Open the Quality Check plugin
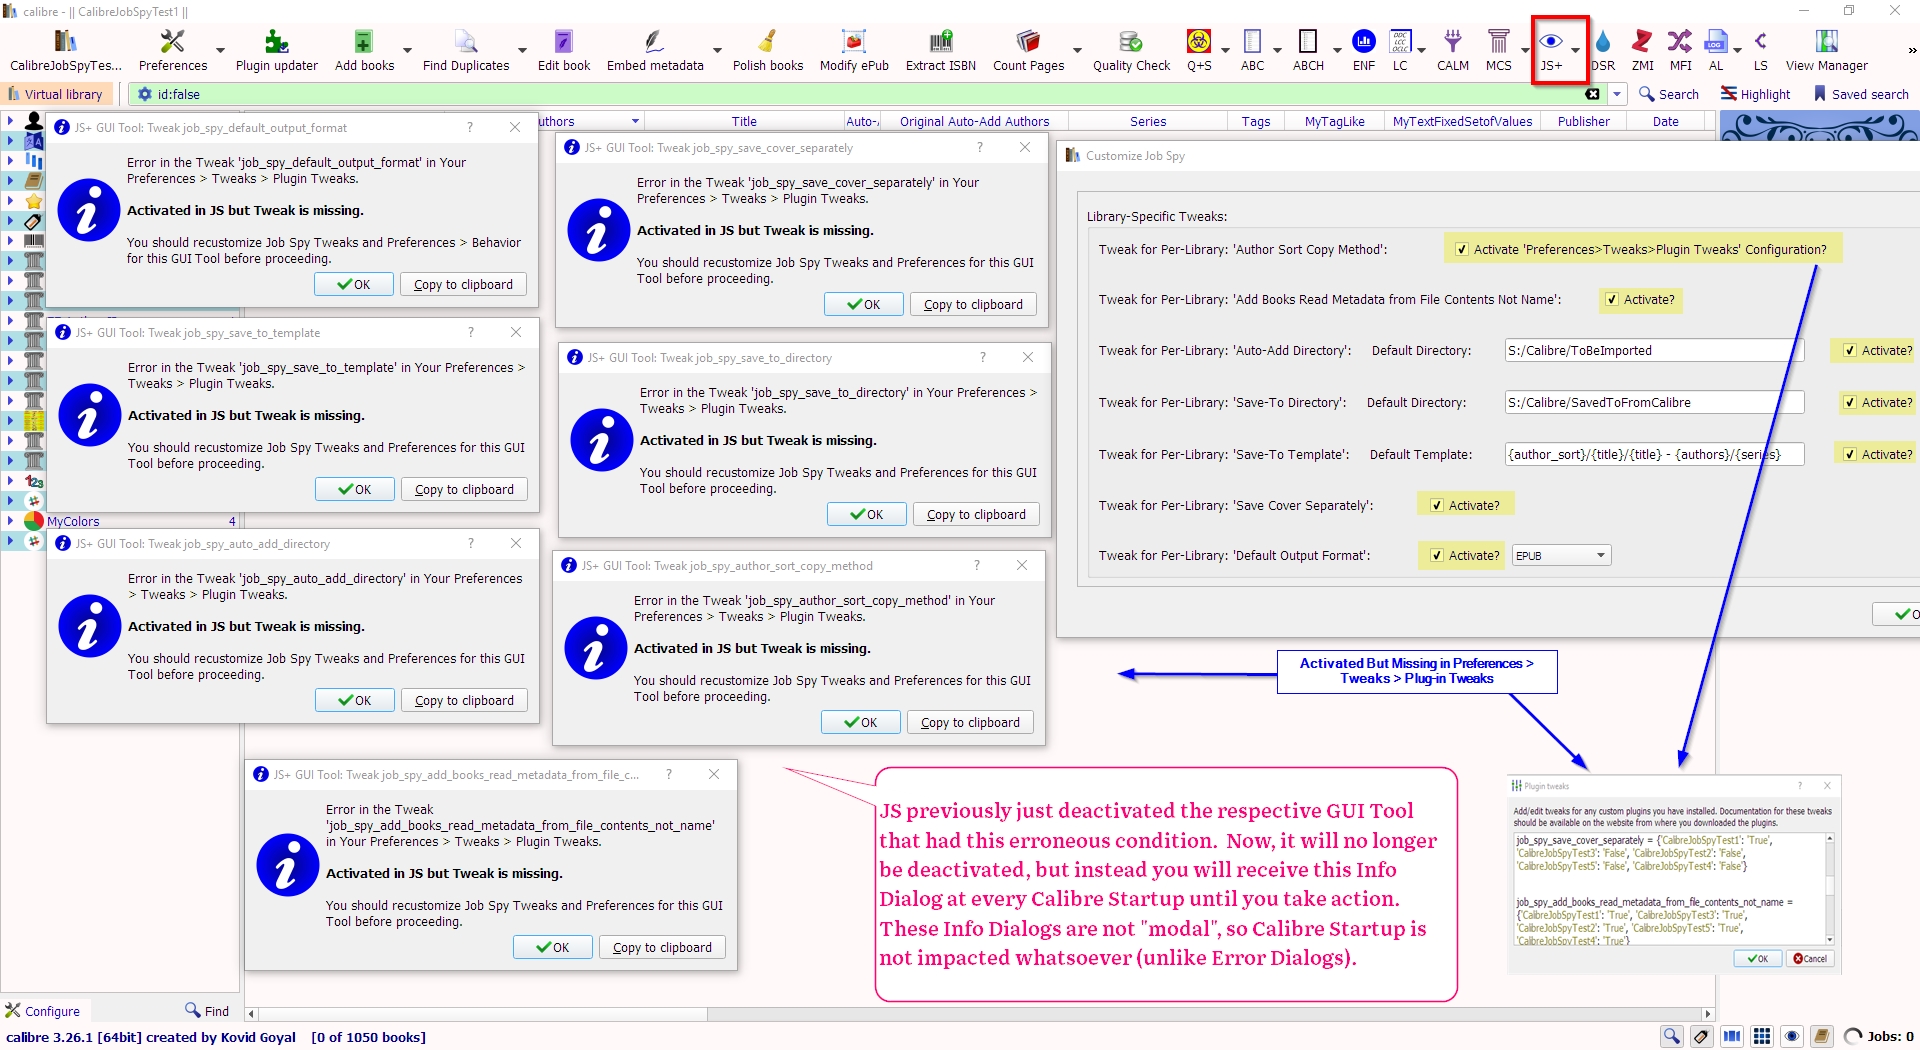This screenshot has height=1050, width=1920. tap(1131, 50)
